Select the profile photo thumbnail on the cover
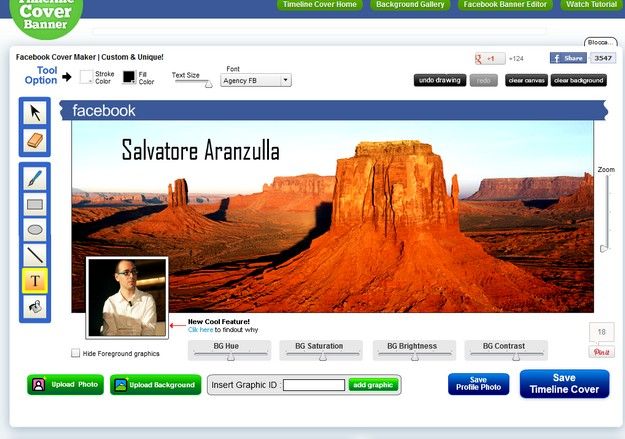Image resolution: width=625 pixels, height=439 pixels. pos(127,297)
